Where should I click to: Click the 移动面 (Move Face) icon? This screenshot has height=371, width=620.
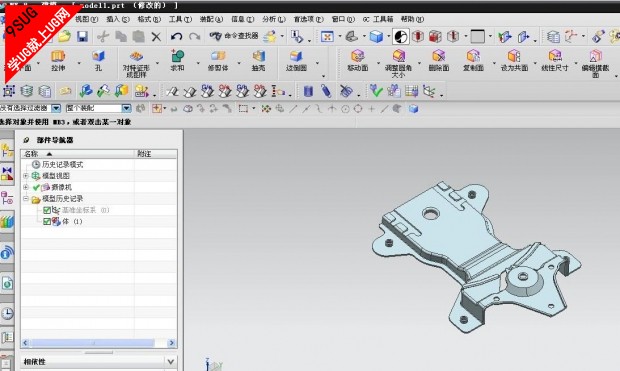358,56
